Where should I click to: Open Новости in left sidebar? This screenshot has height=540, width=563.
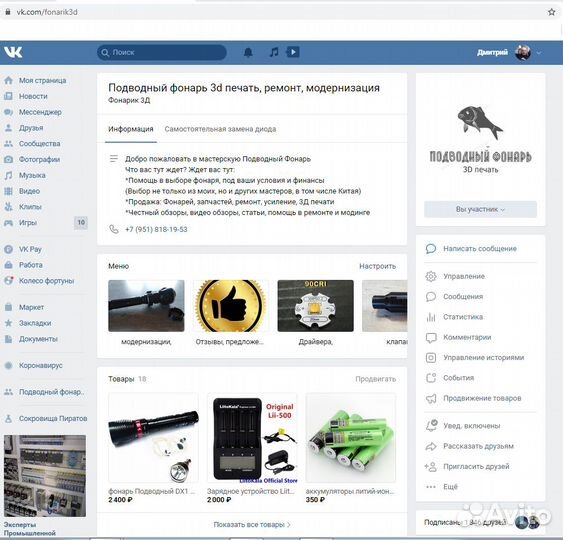click(x=26, y=96)
